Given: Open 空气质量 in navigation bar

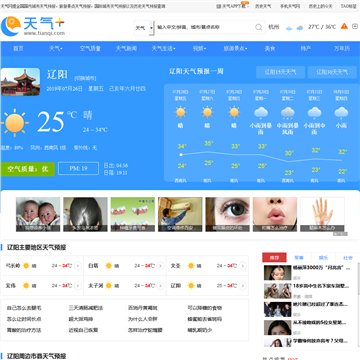Looking at the screenshot, I should pos(90,49).
